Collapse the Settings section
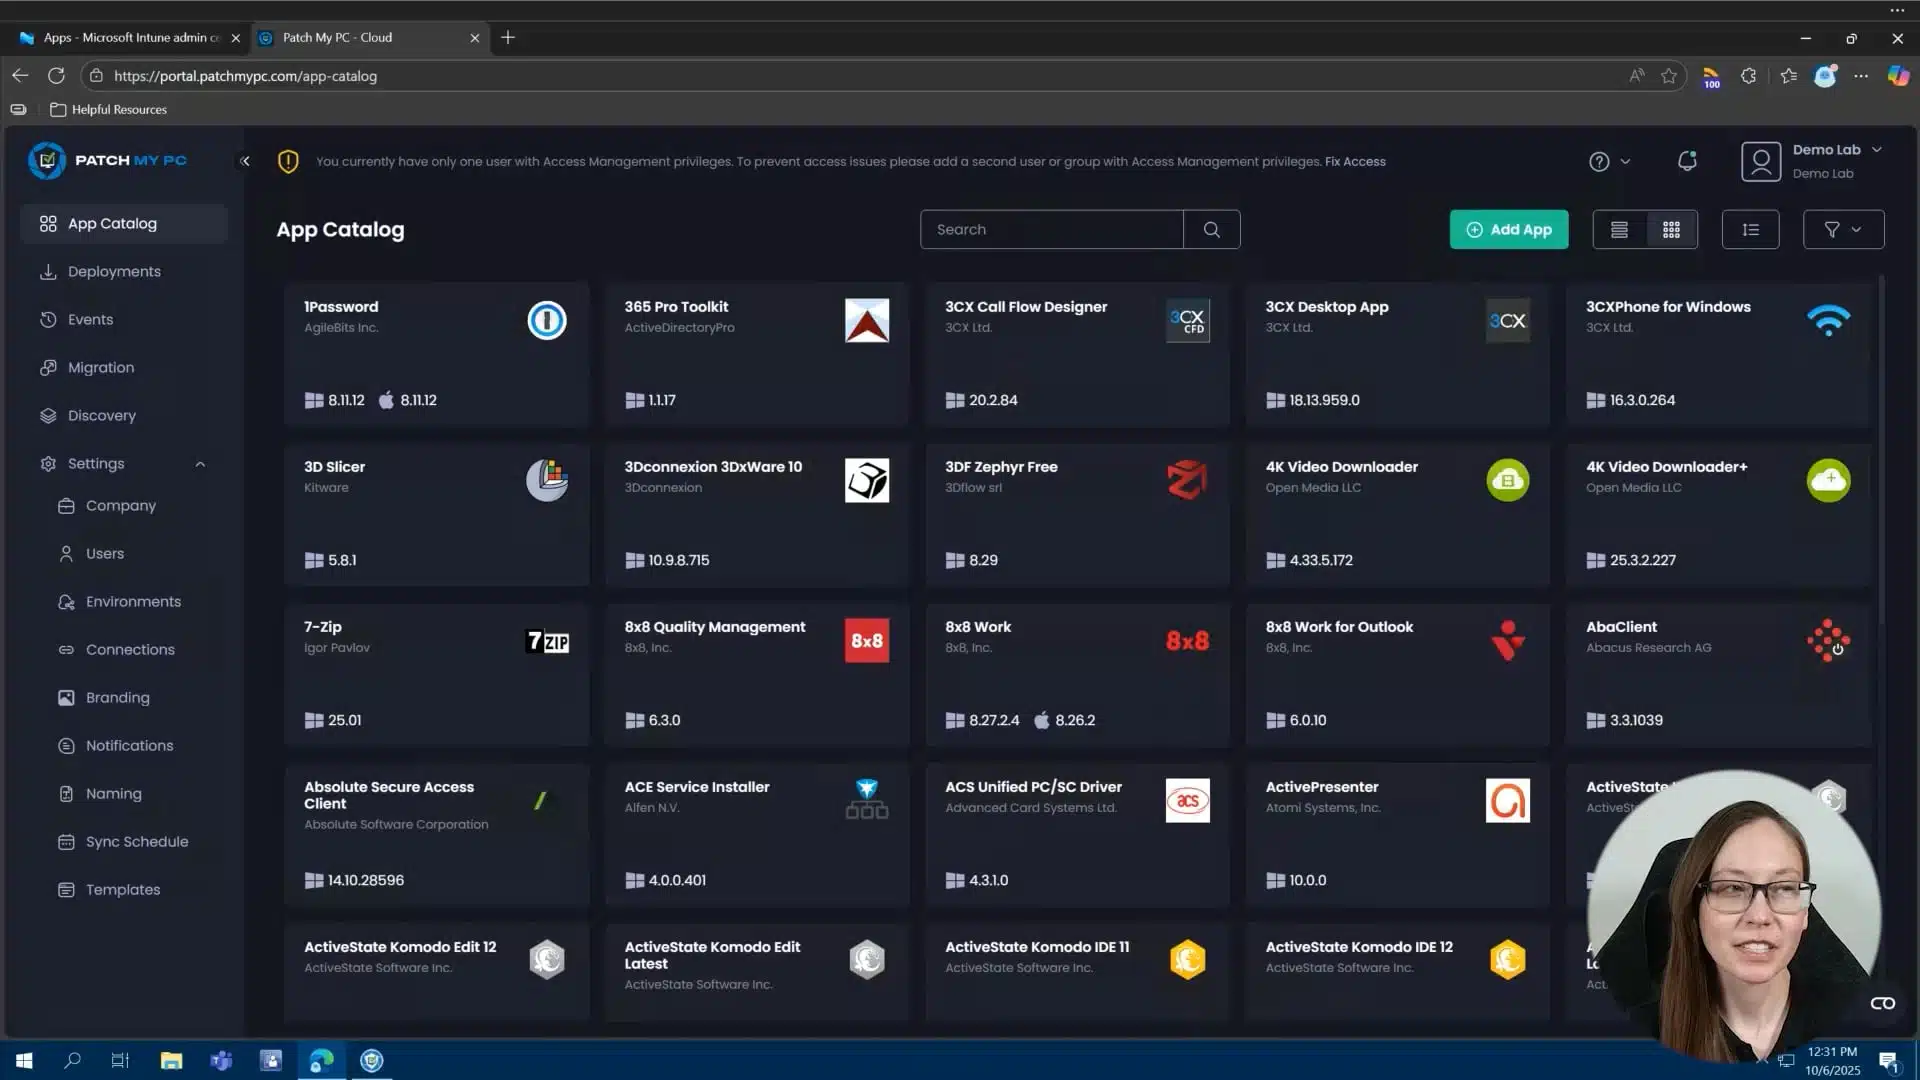The height and width of the screenshot is (1080, 1920). click(x=200, y=464)
